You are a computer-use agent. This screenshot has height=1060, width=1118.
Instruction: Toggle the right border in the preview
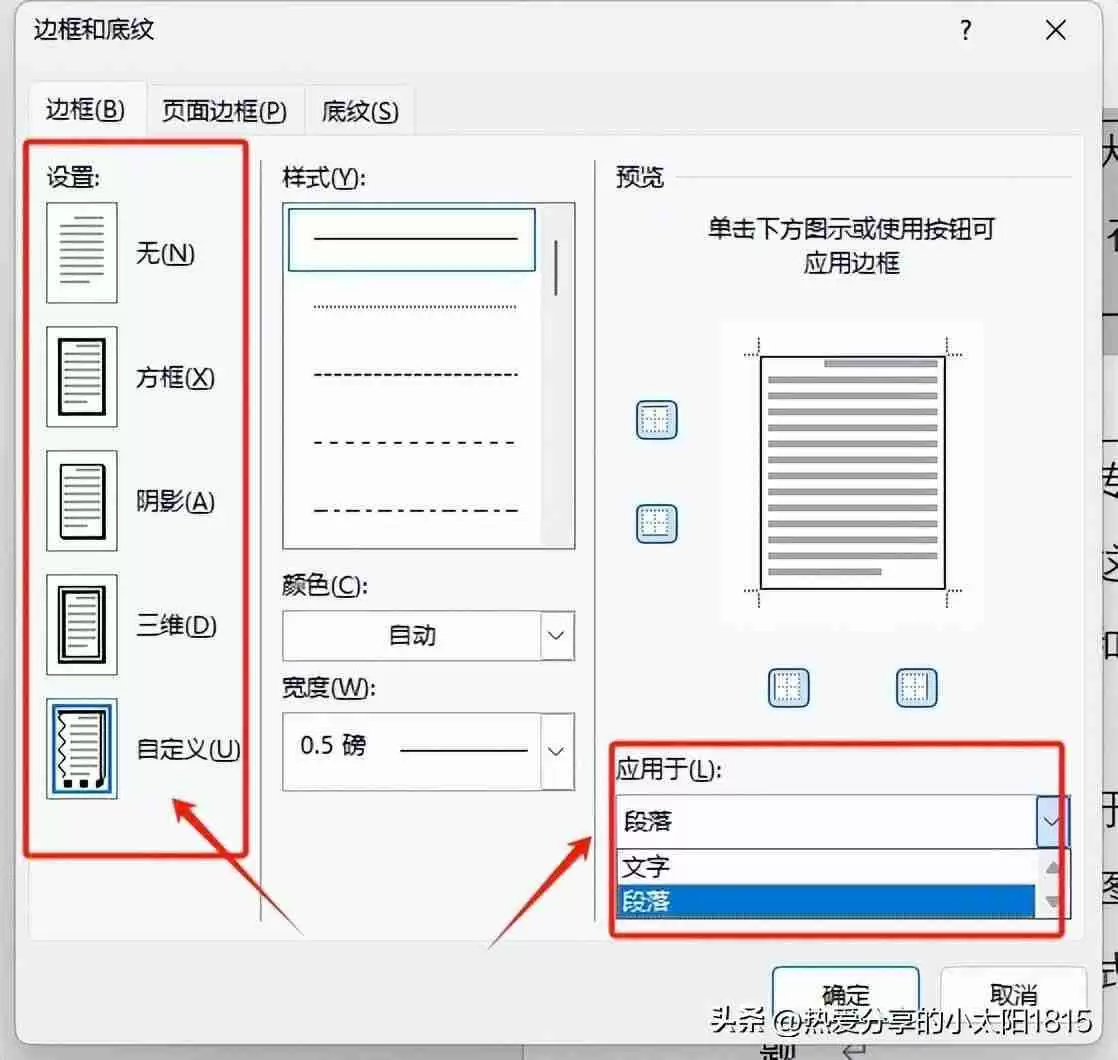click(919, 687)
